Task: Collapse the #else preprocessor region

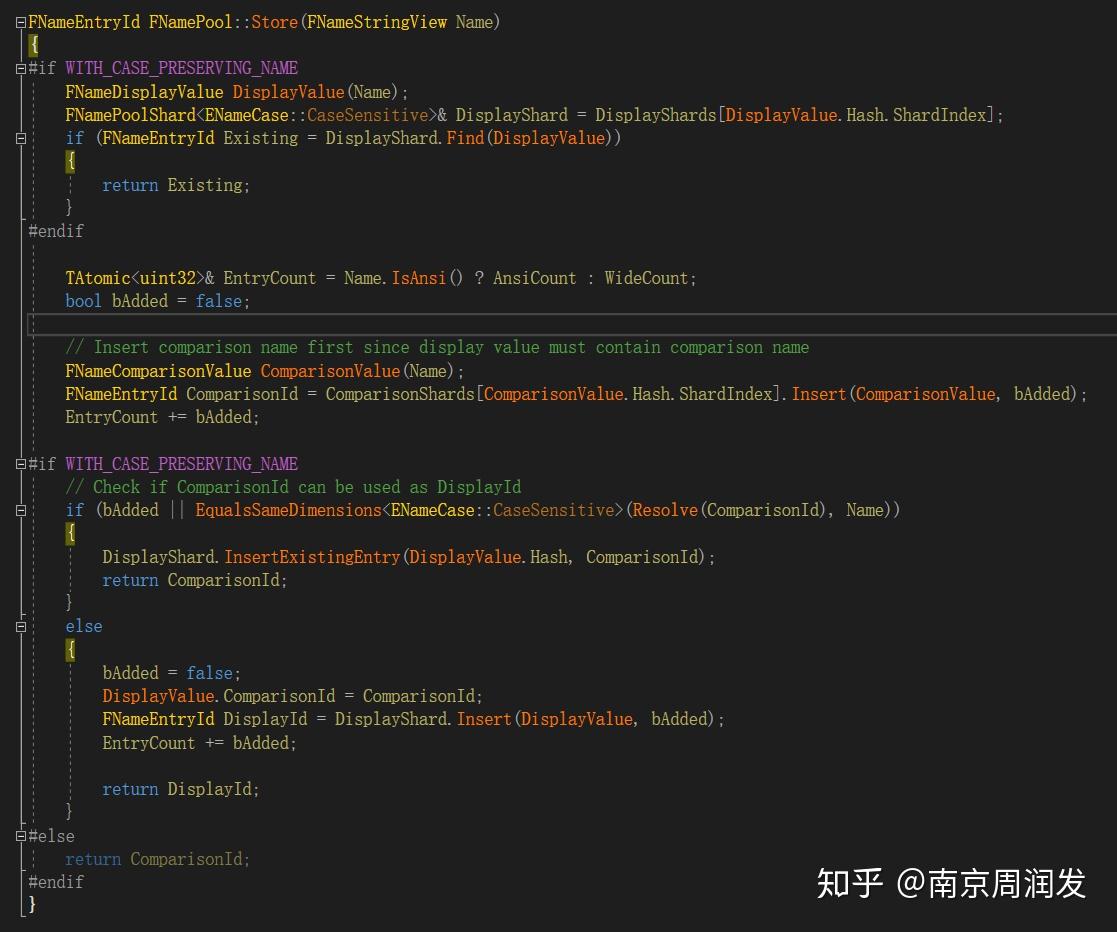Action: 20,836
